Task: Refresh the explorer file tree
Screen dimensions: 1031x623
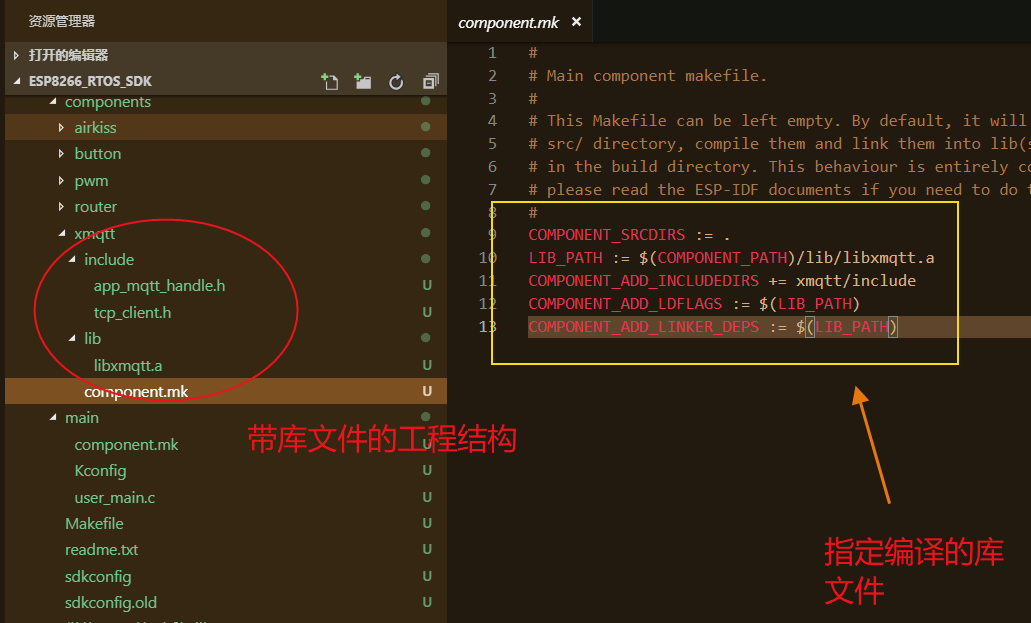Action: (x=396, y=82)
